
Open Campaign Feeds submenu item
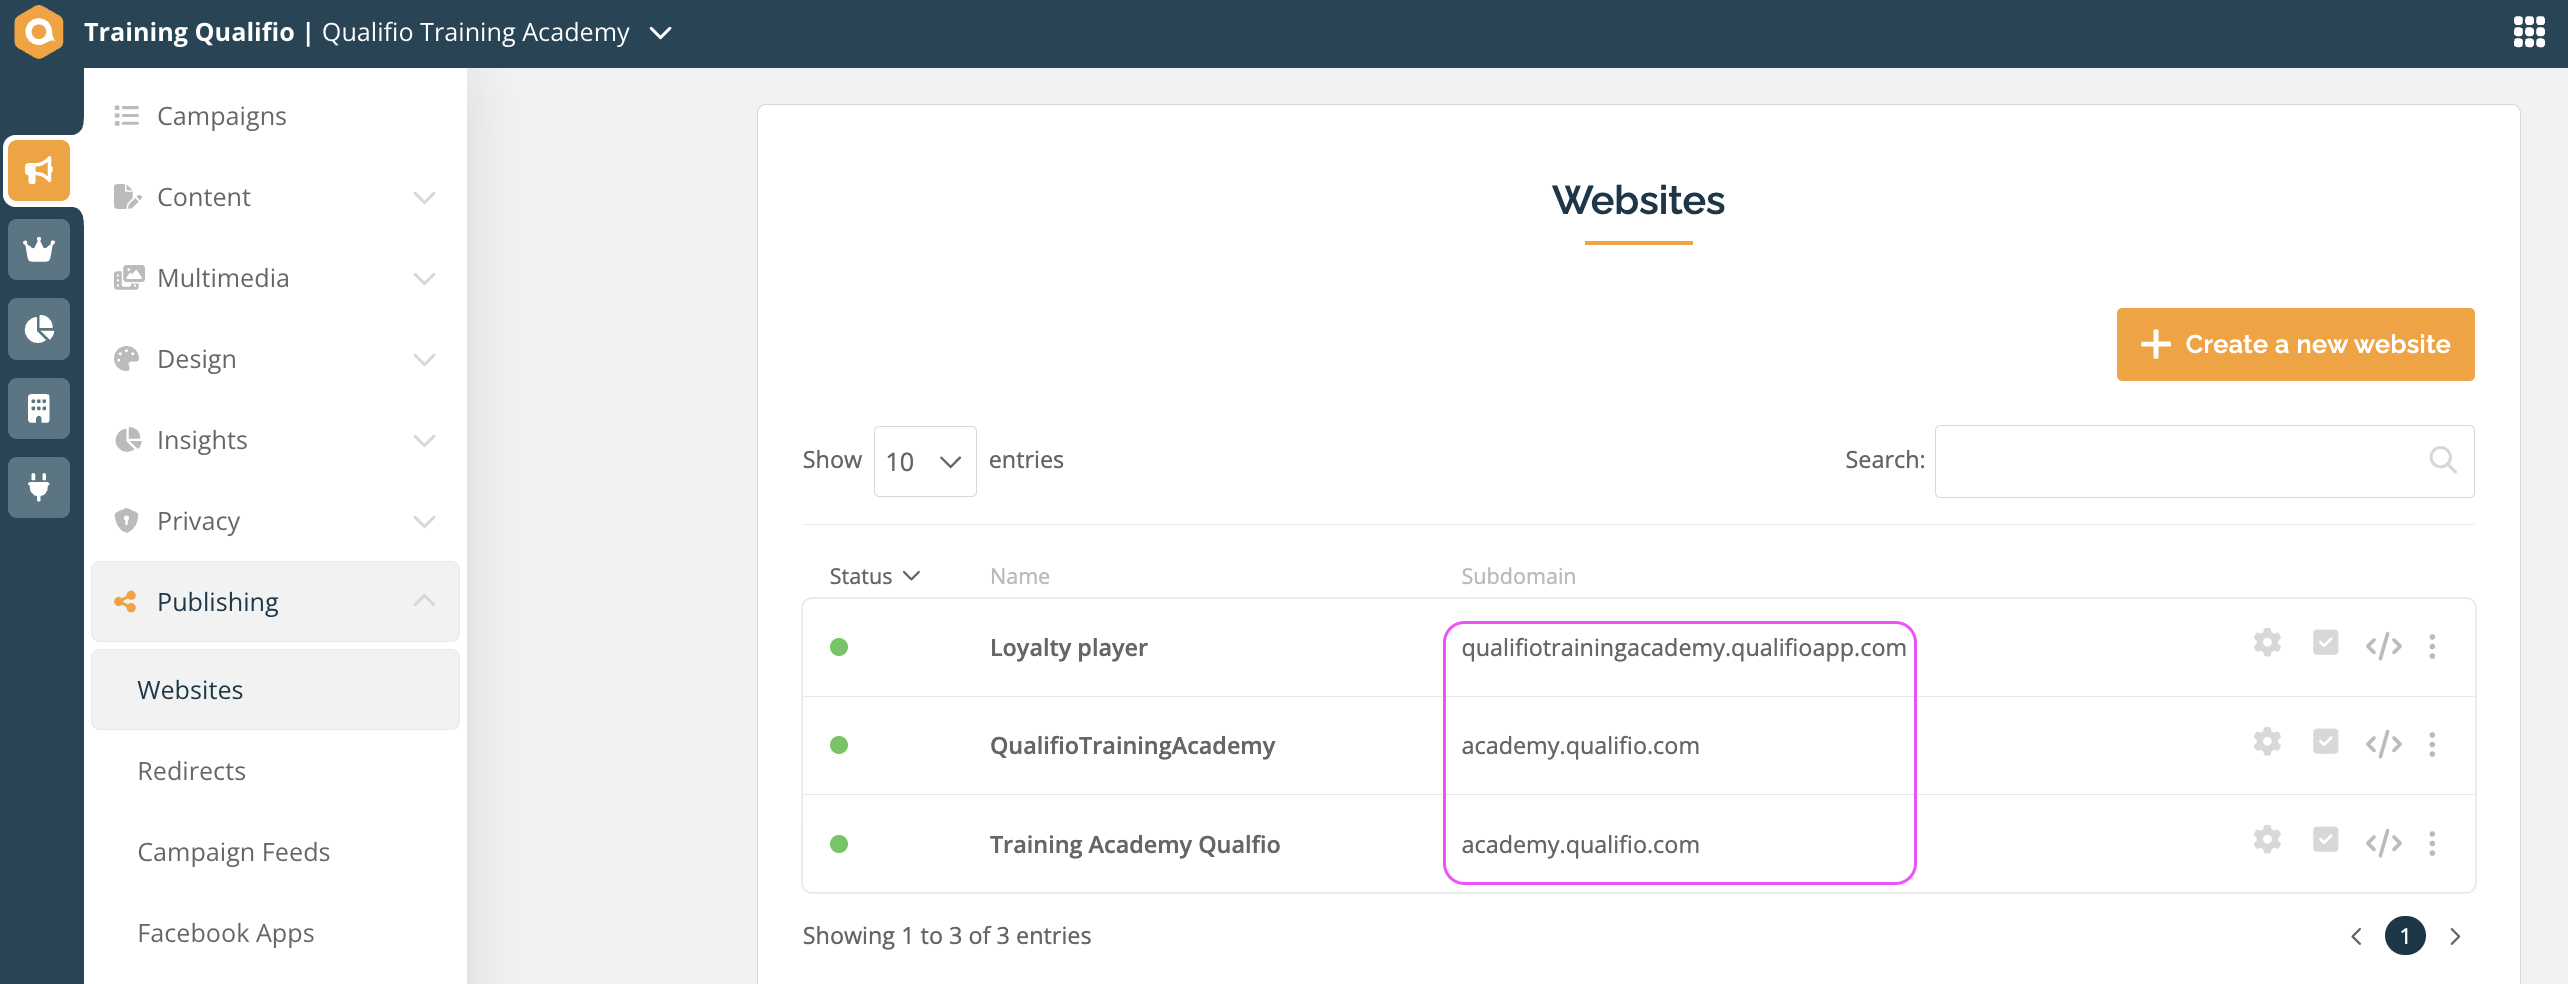pyautogui.click(x=233, y=852)
